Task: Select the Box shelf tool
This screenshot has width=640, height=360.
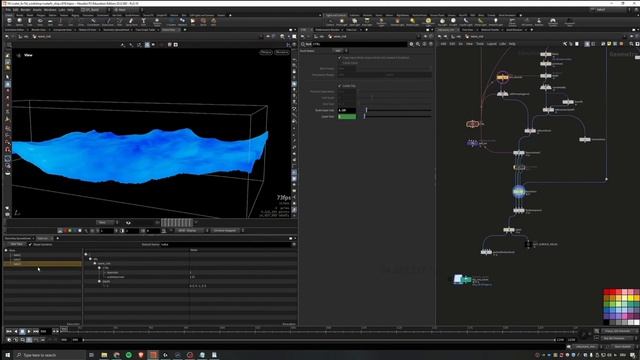Action: tap(9, 22)
